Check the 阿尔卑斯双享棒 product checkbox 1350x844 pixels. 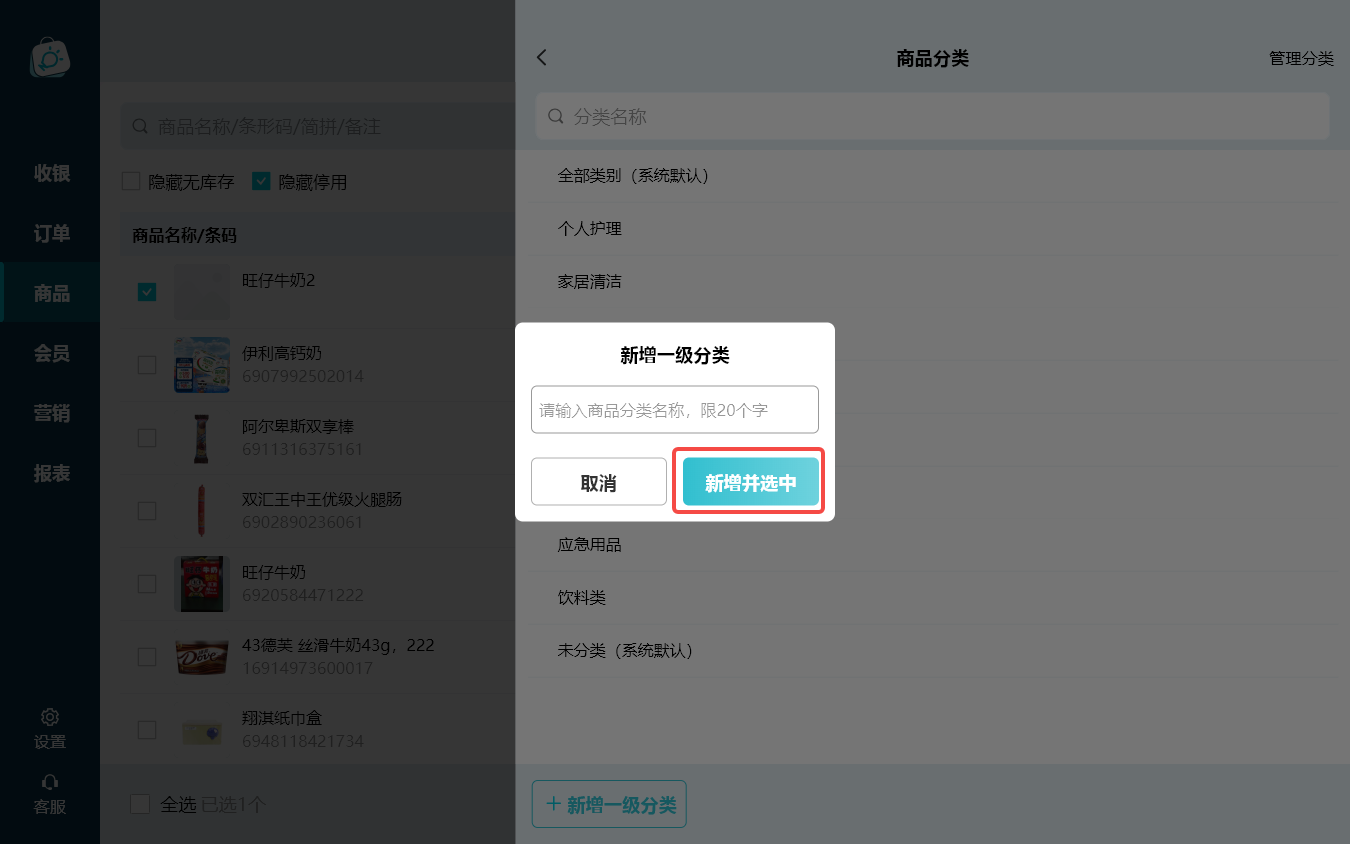click(x=147, y=438)
